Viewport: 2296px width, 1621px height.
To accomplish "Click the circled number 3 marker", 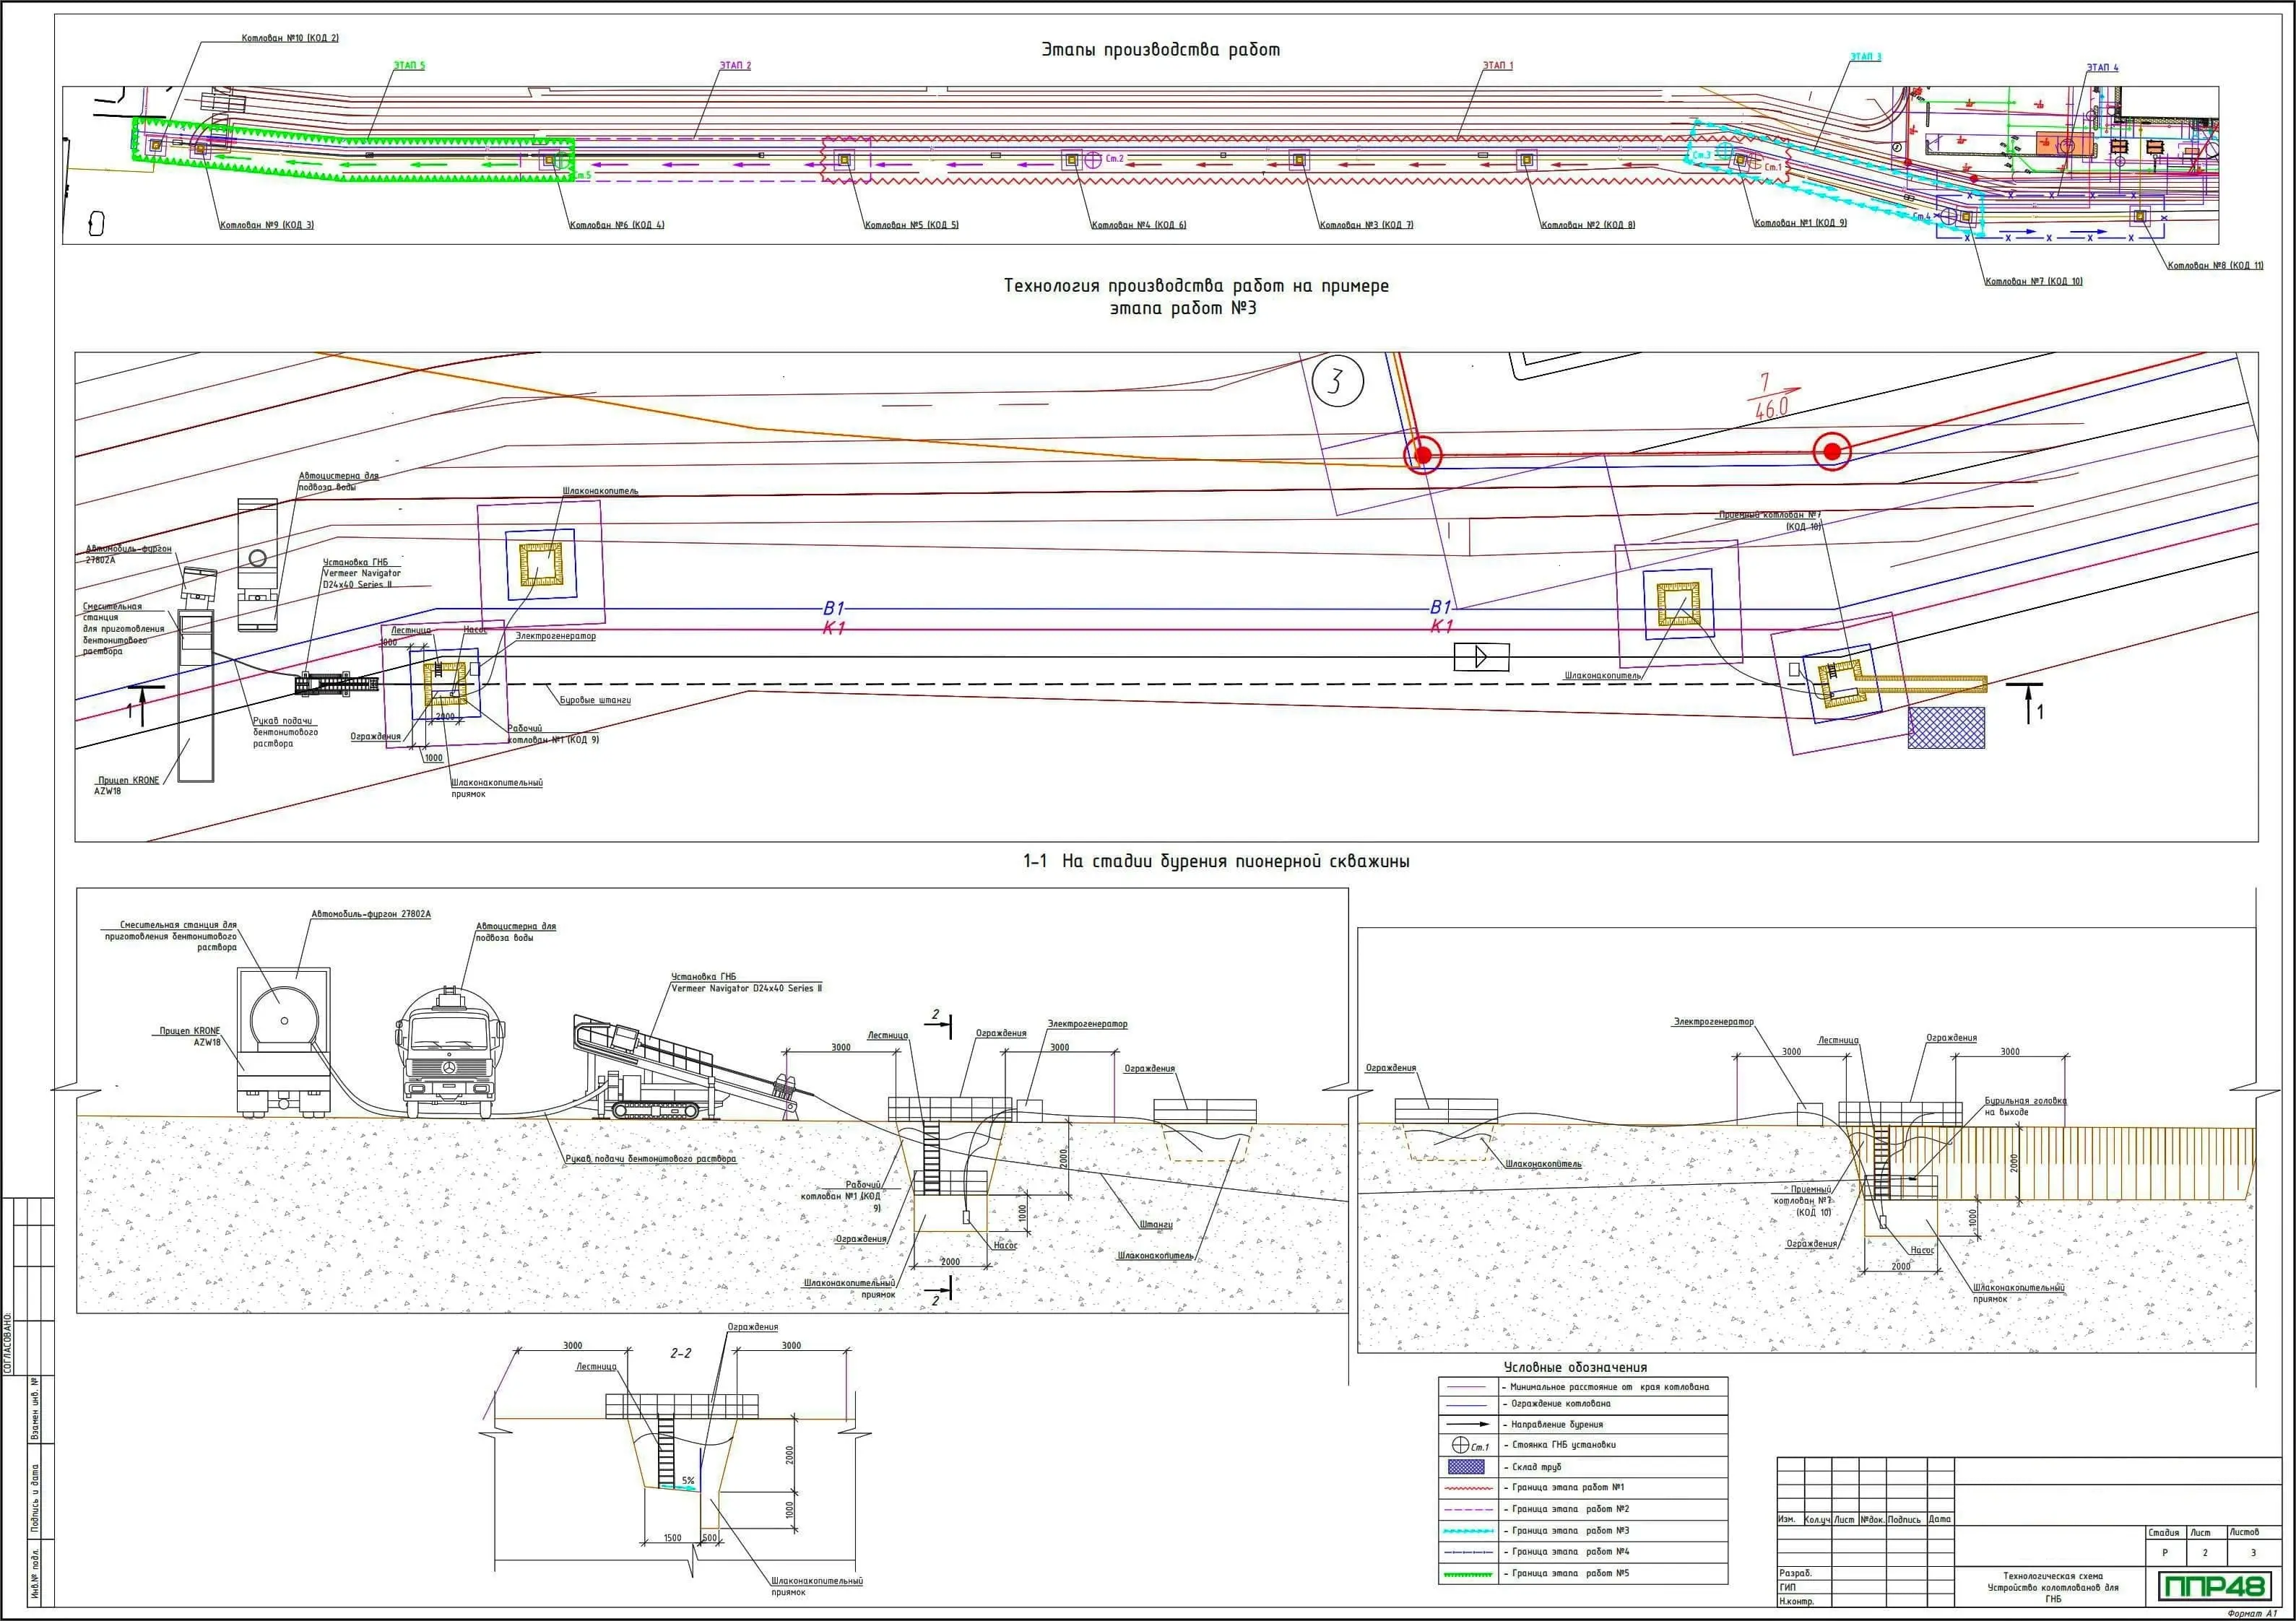I will click(x=1338, y=381).
